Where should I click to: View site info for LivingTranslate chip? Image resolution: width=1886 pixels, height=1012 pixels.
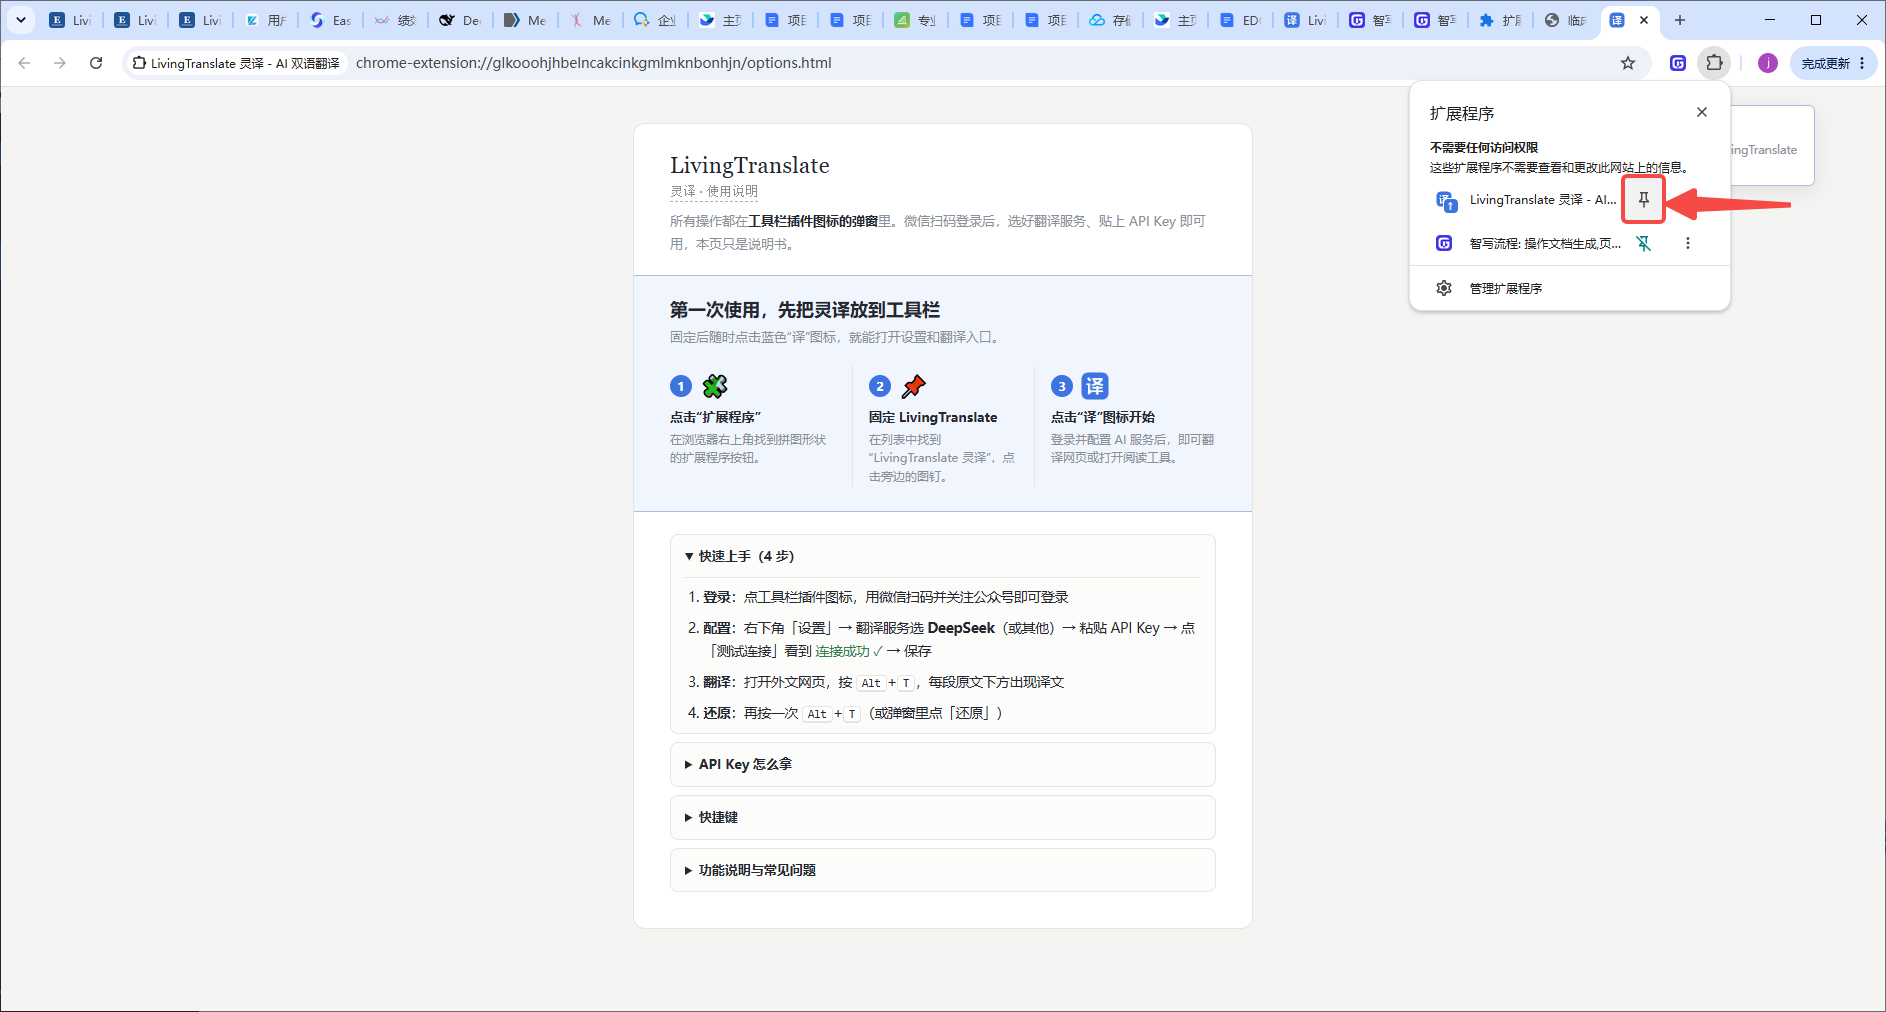pos(236,63)
